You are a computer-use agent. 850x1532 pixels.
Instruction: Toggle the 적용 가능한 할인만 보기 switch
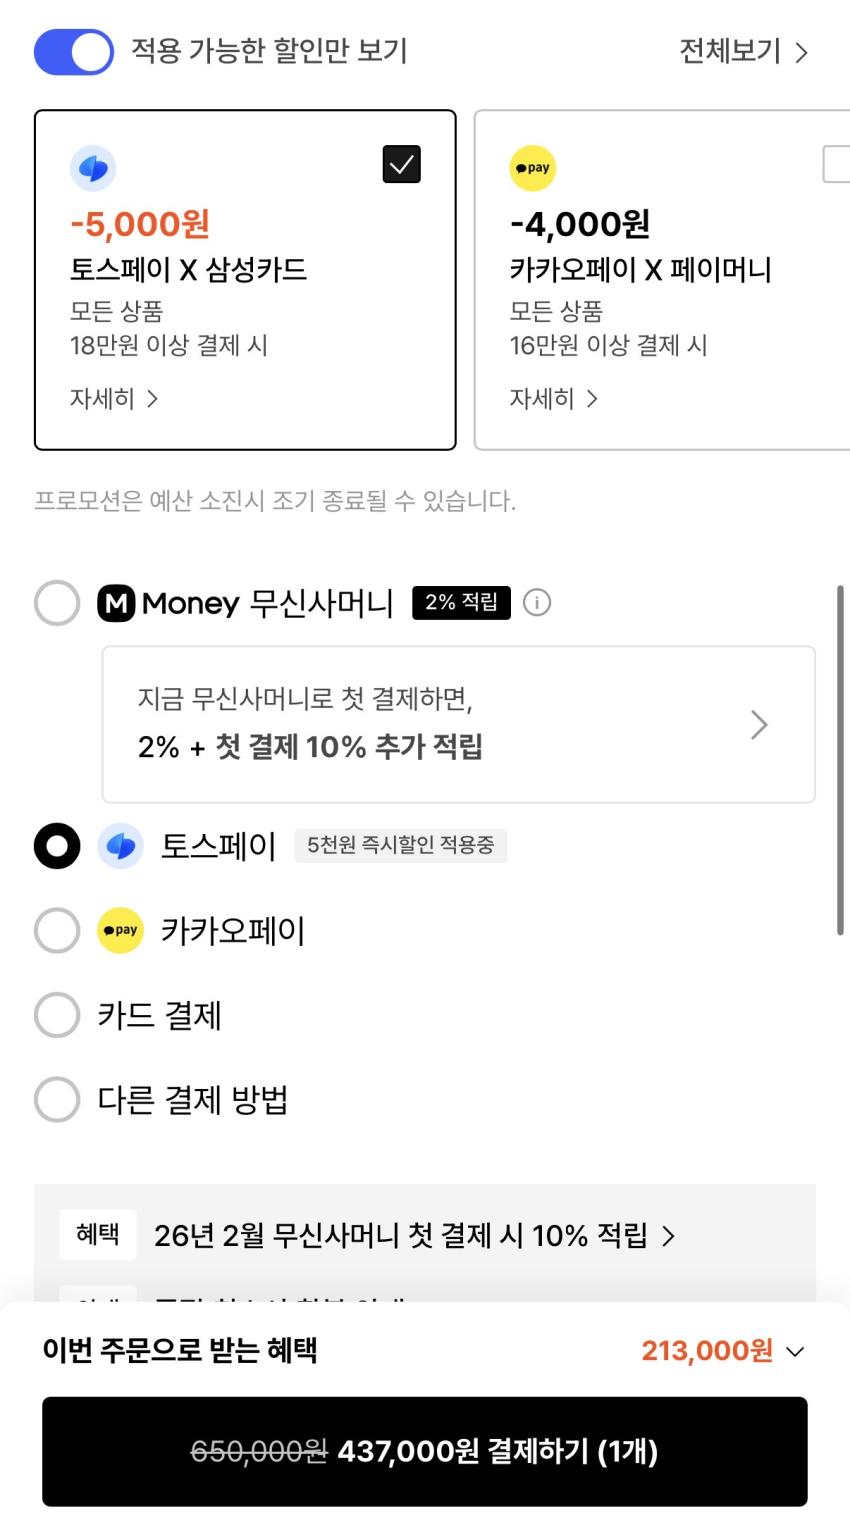click(74, 52)
